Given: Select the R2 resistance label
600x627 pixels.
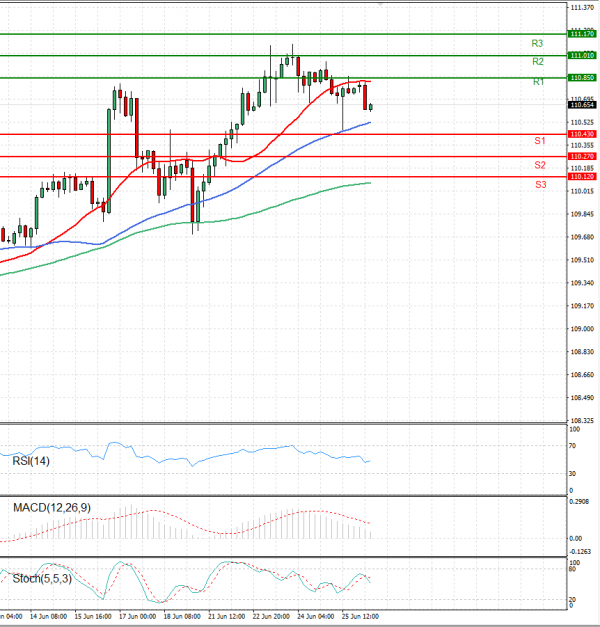Looking at the screenshot, I should (537, 62).
